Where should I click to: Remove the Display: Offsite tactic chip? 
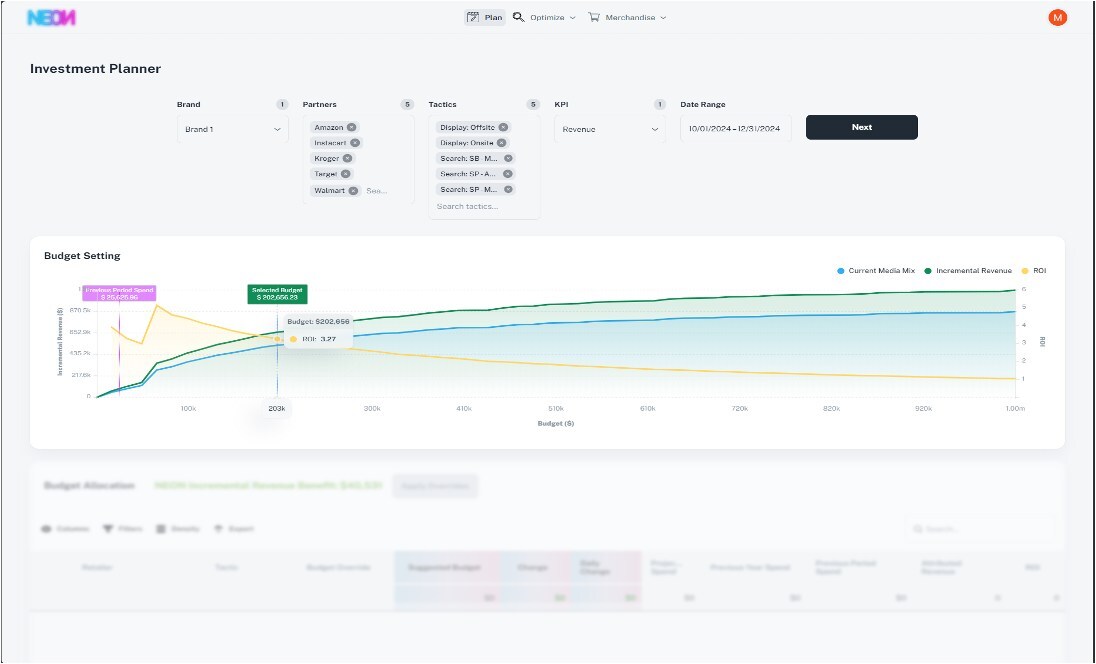click(503, 128)
